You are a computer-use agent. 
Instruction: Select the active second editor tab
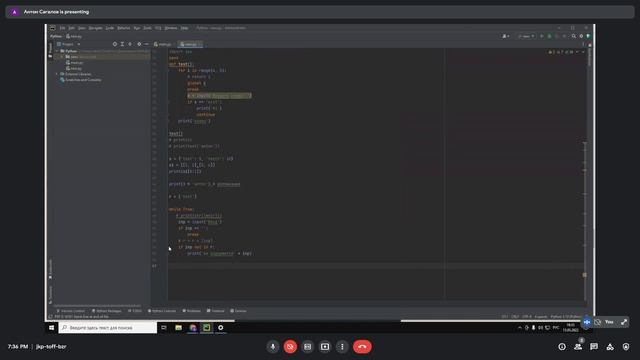(190, 44)
